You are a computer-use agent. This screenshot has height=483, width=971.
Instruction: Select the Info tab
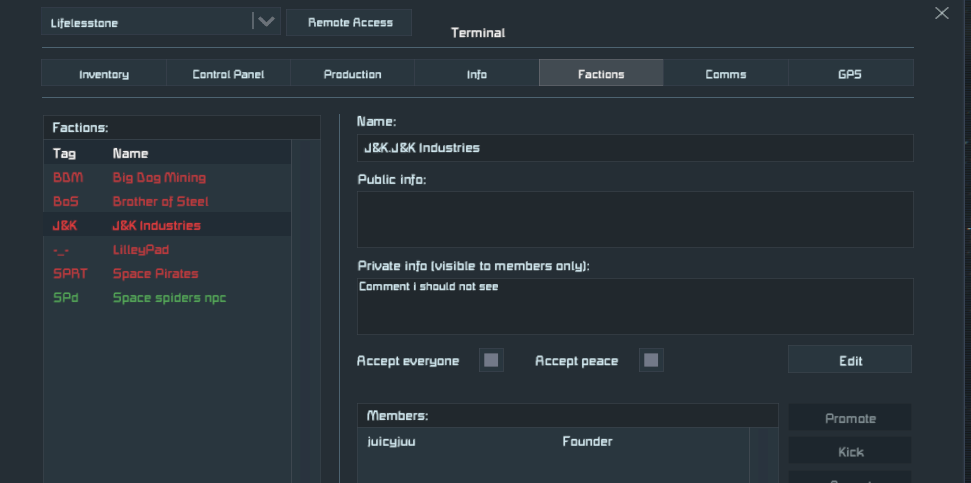pos(477,74)
